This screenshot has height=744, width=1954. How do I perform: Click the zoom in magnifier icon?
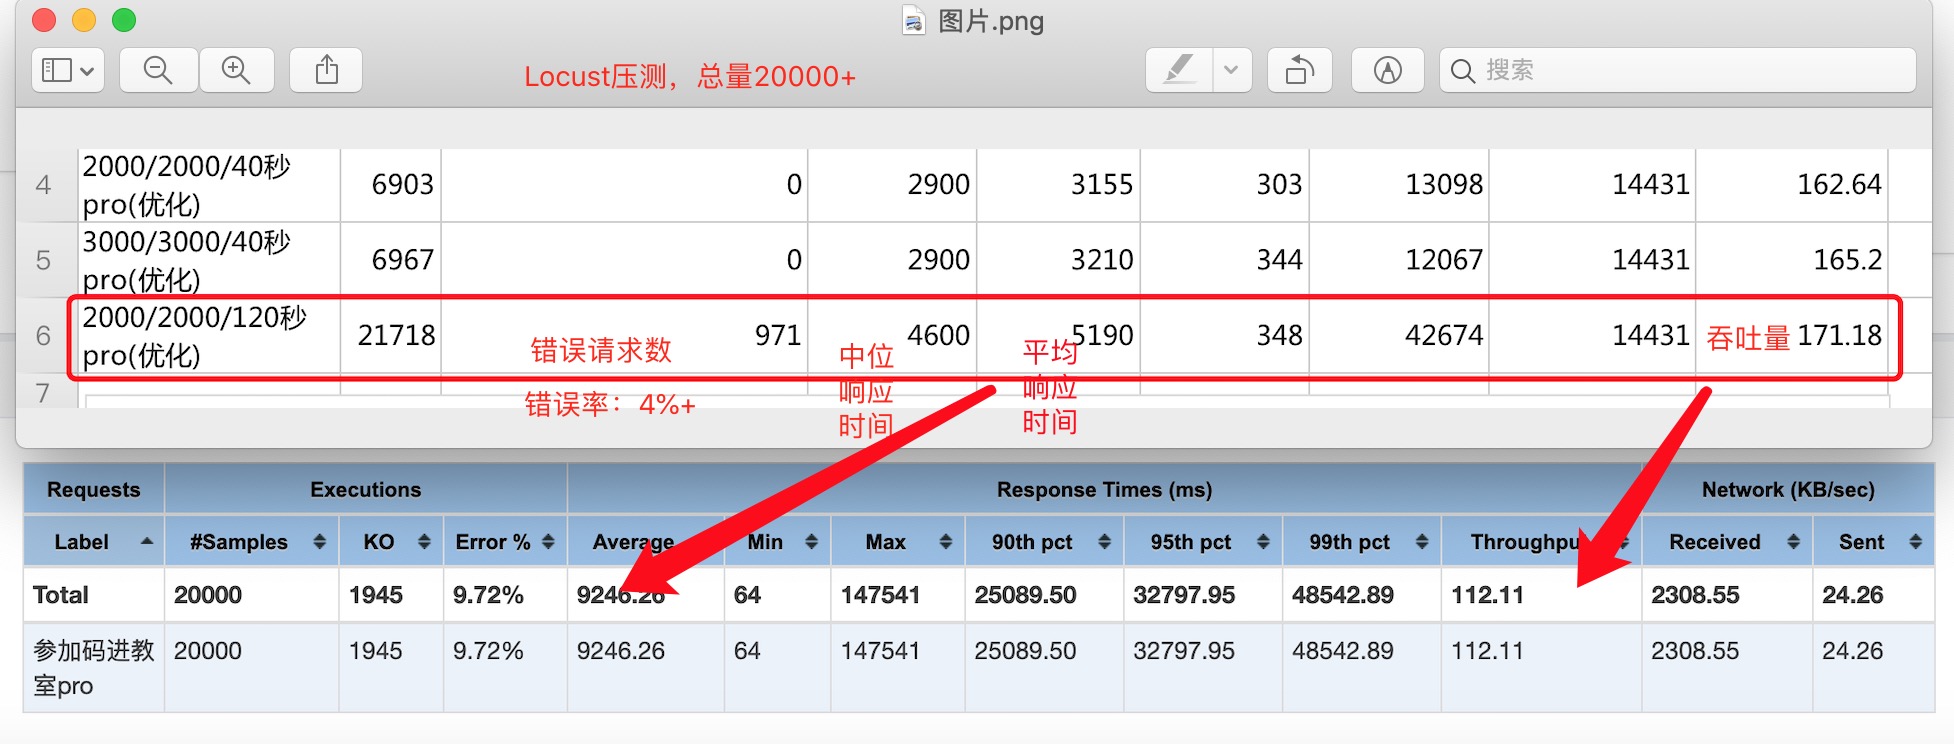pos(236,70)
